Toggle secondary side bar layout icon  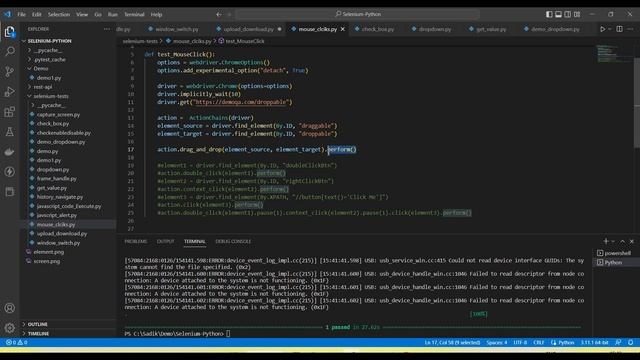click(x=567, y=14)
